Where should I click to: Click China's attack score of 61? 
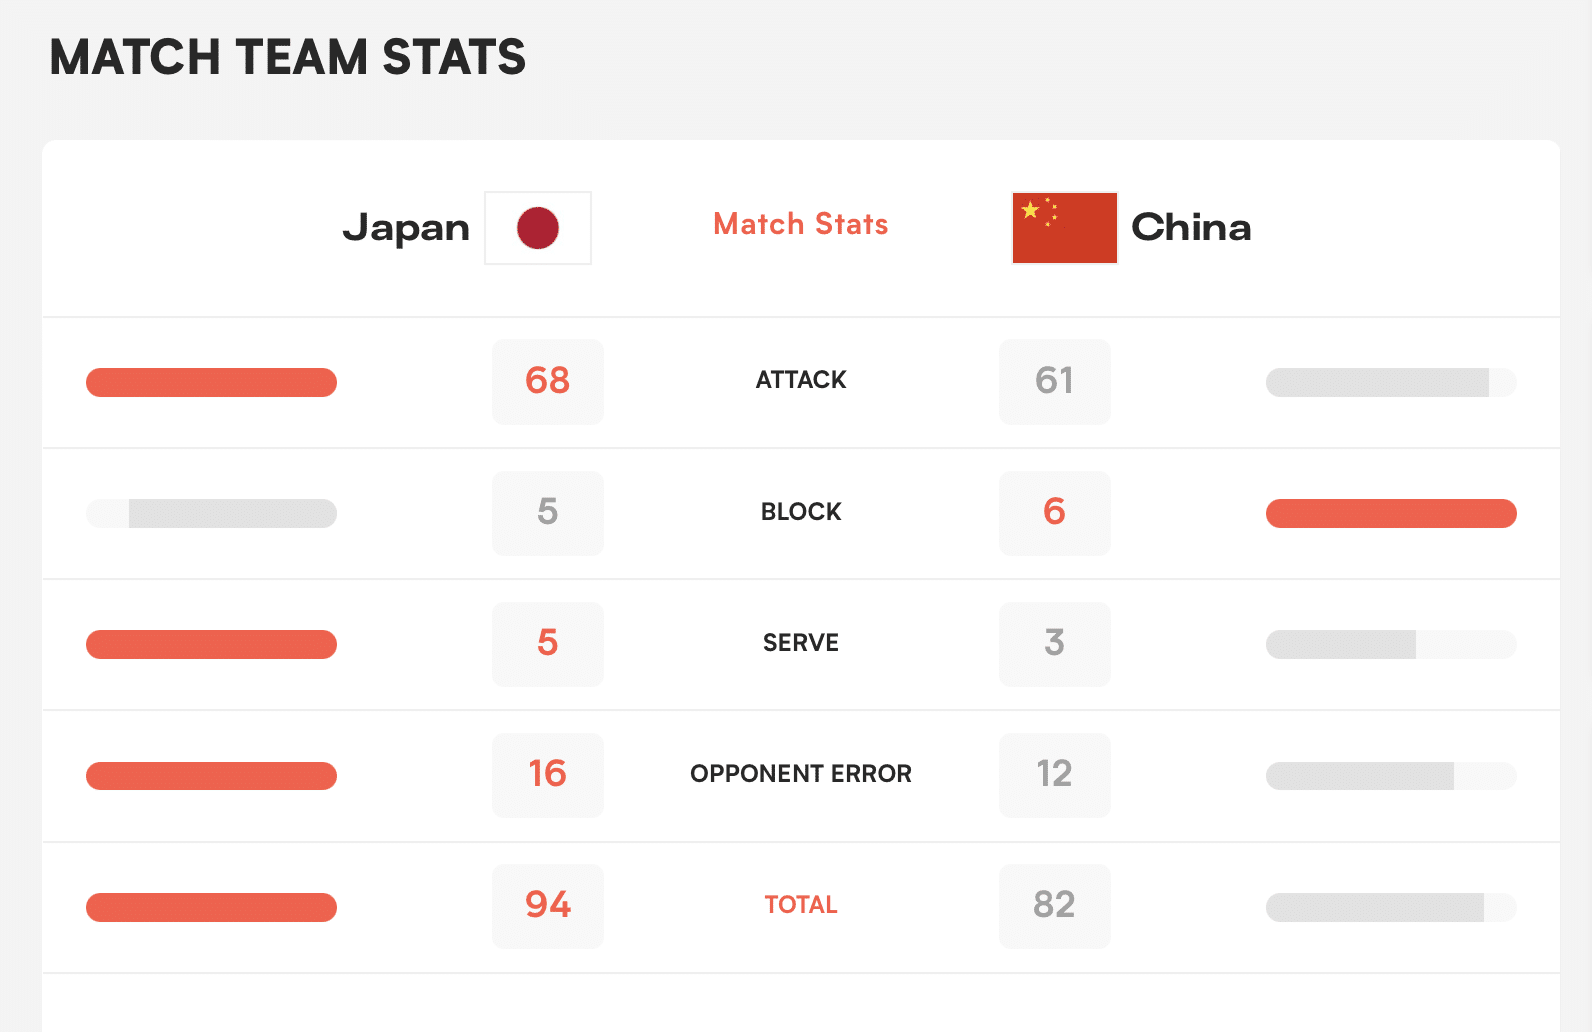click(1054, 381)
